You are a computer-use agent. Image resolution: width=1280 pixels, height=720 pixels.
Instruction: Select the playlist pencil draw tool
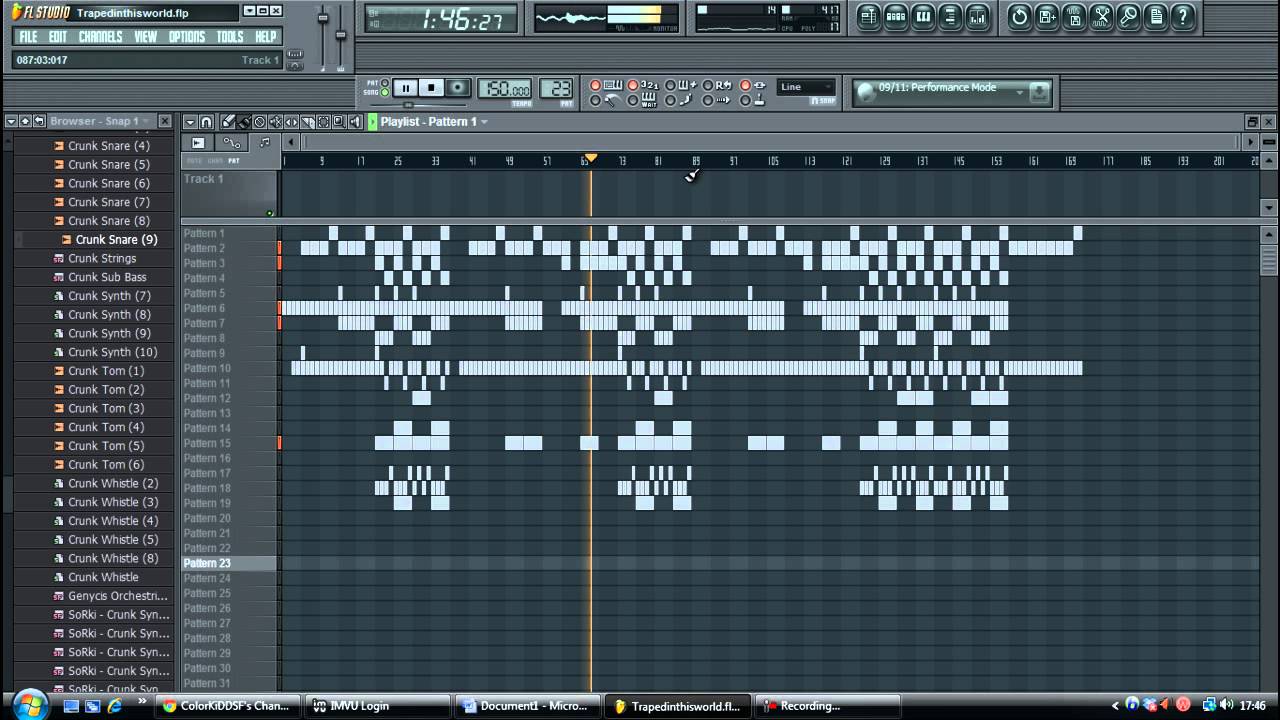pyautogui.click(x=228, y=121)
